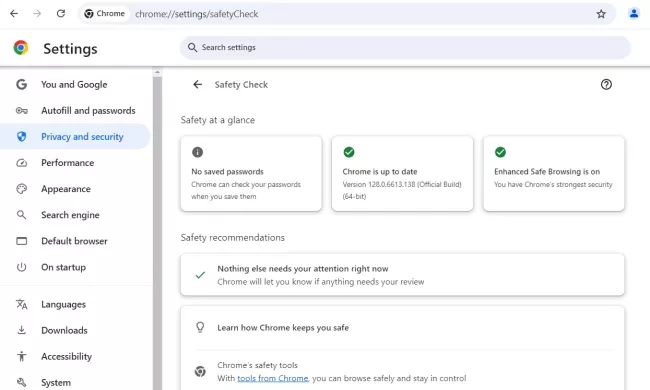Viewport: 650px width, 390px height.
Task: Click the Google G icon in sidebar
Action: click(22, 85)
